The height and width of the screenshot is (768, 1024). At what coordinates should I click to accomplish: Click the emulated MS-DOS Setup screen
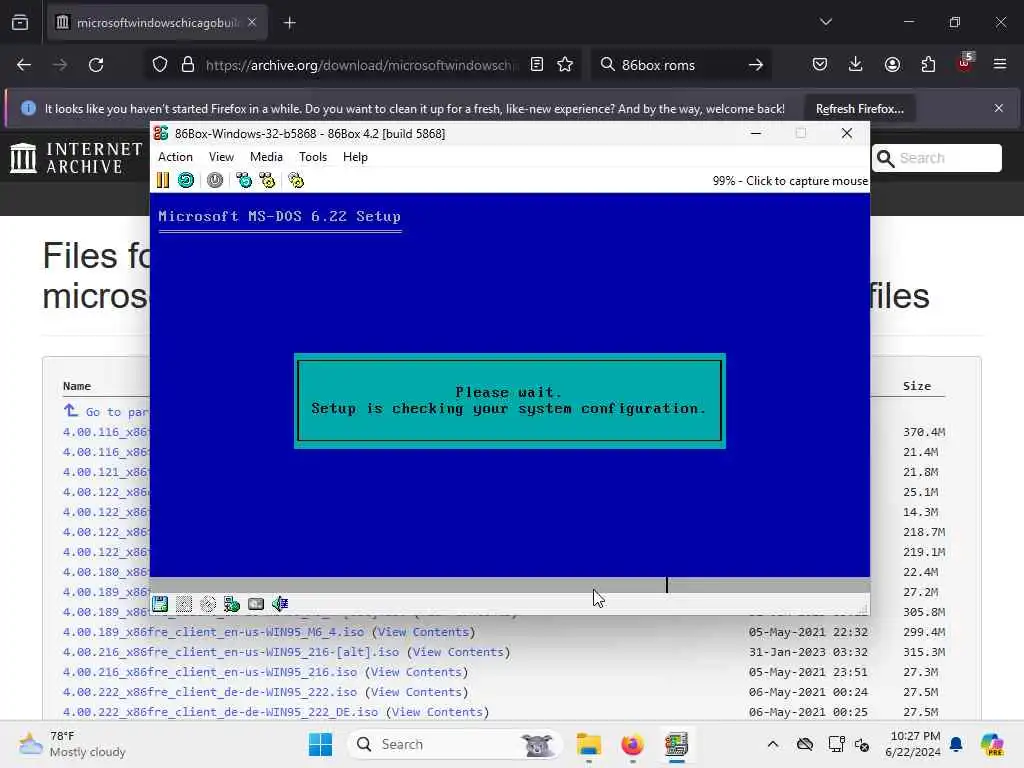click(509, 385)
